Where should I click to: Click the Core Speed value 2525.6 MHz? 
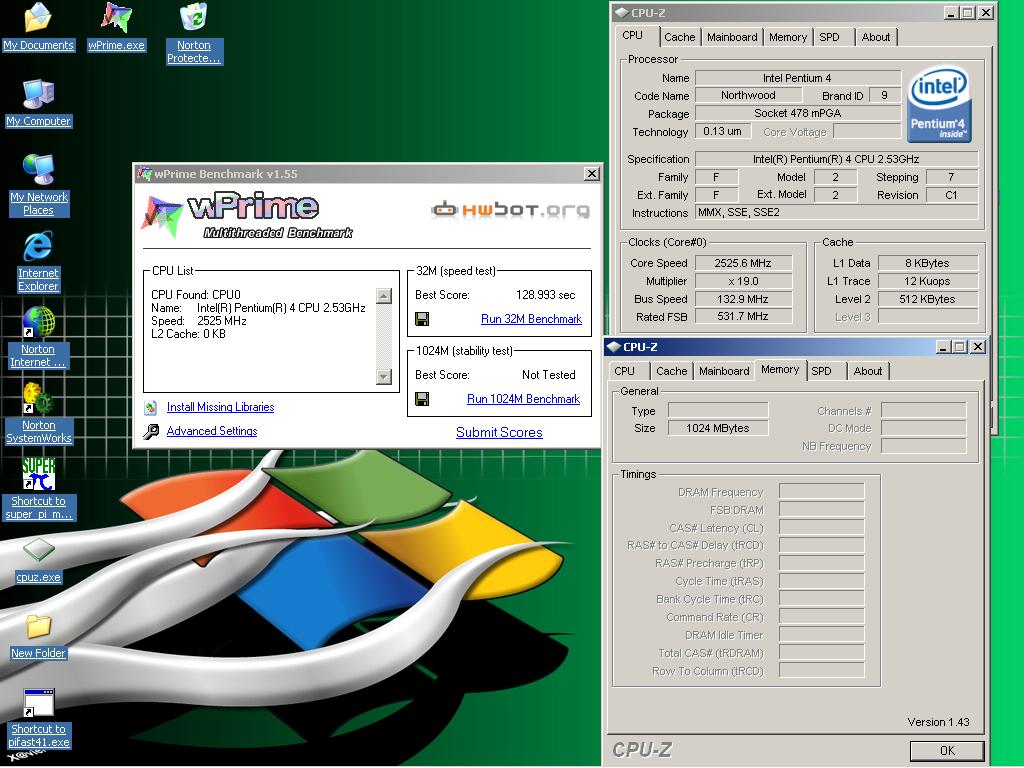(x=743, y=263)
